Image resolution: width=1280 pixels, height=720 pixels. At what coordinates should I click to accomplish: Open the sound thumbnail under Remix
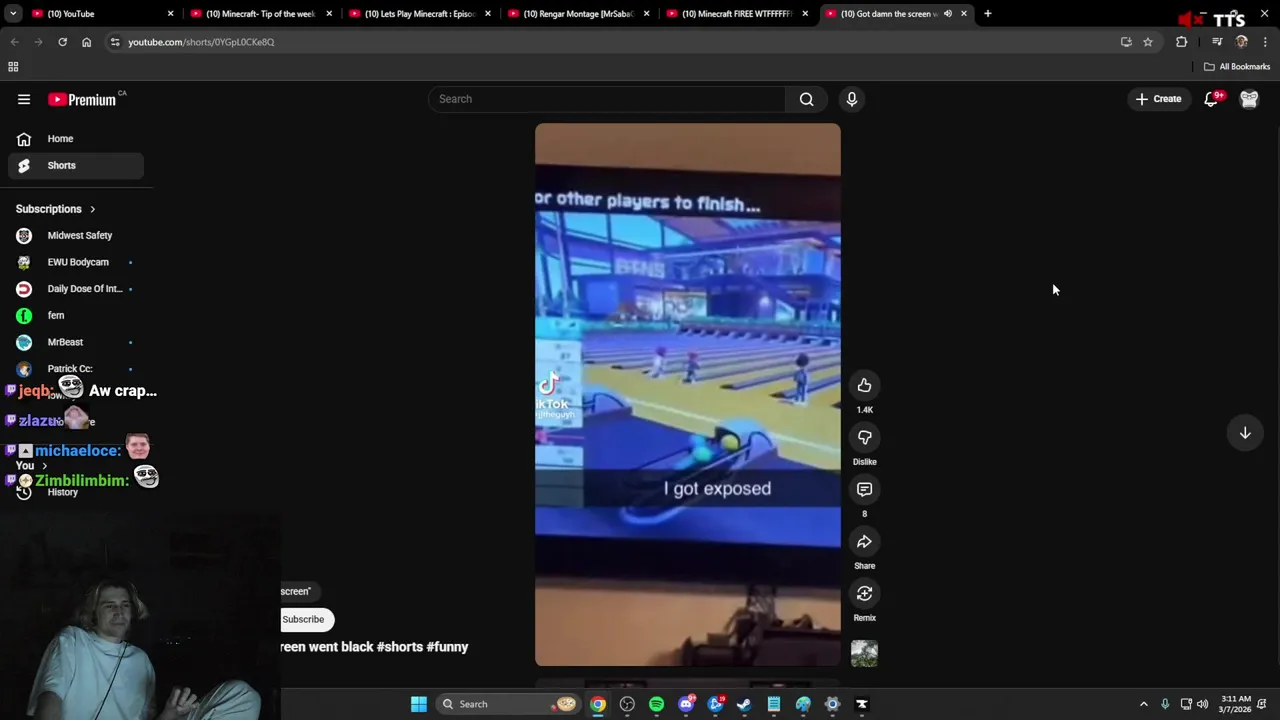864,653
